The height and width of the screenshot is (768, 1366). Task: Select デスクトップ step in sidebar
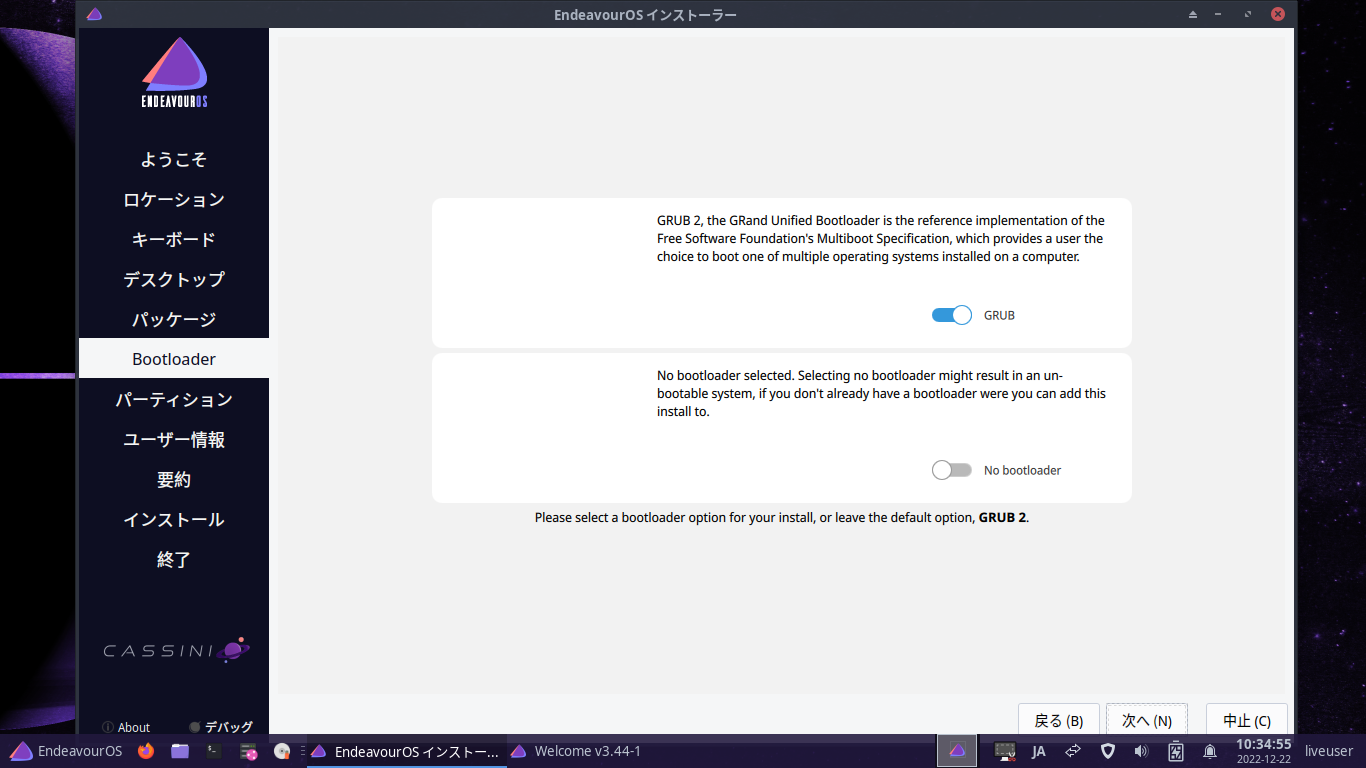click(174, 279)
